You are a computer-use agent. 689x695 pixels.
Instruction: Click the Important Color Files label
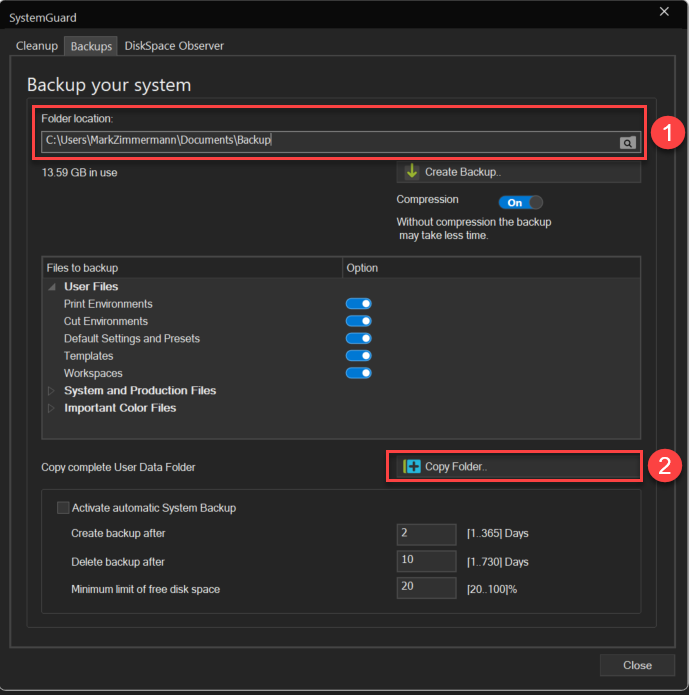click(x=120, y=408)
